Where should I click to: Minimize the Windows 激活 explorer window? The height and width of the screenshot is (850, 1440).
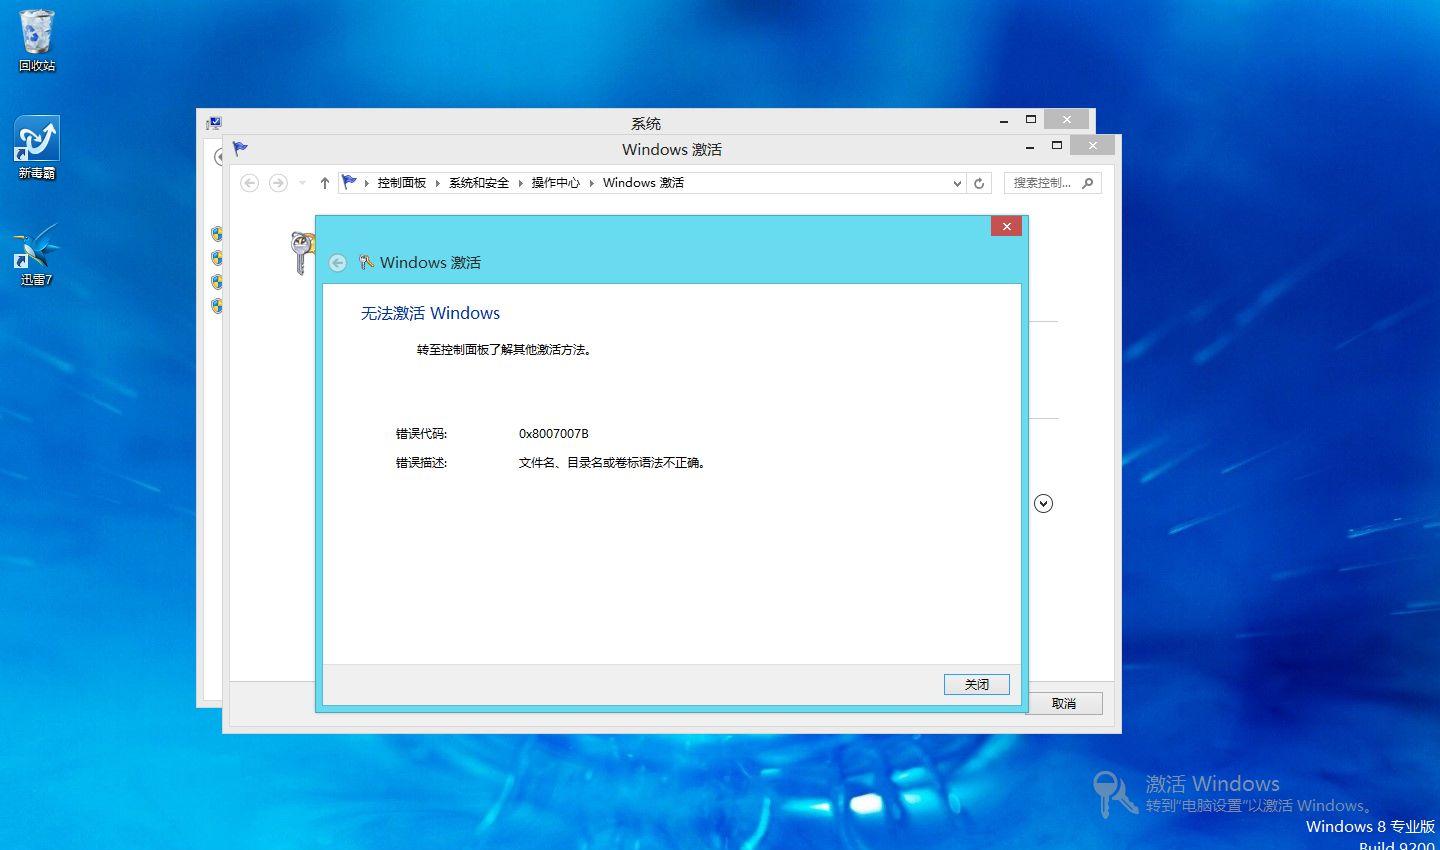tap(1030, 146)
